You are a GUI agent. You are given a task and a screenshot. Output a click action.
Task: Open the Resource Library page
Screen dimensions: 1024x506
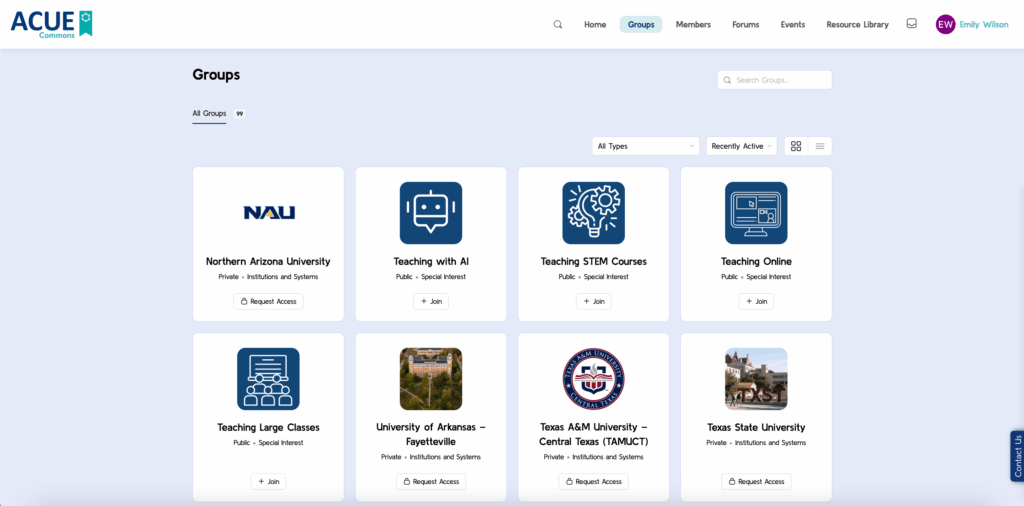point(857,25)
